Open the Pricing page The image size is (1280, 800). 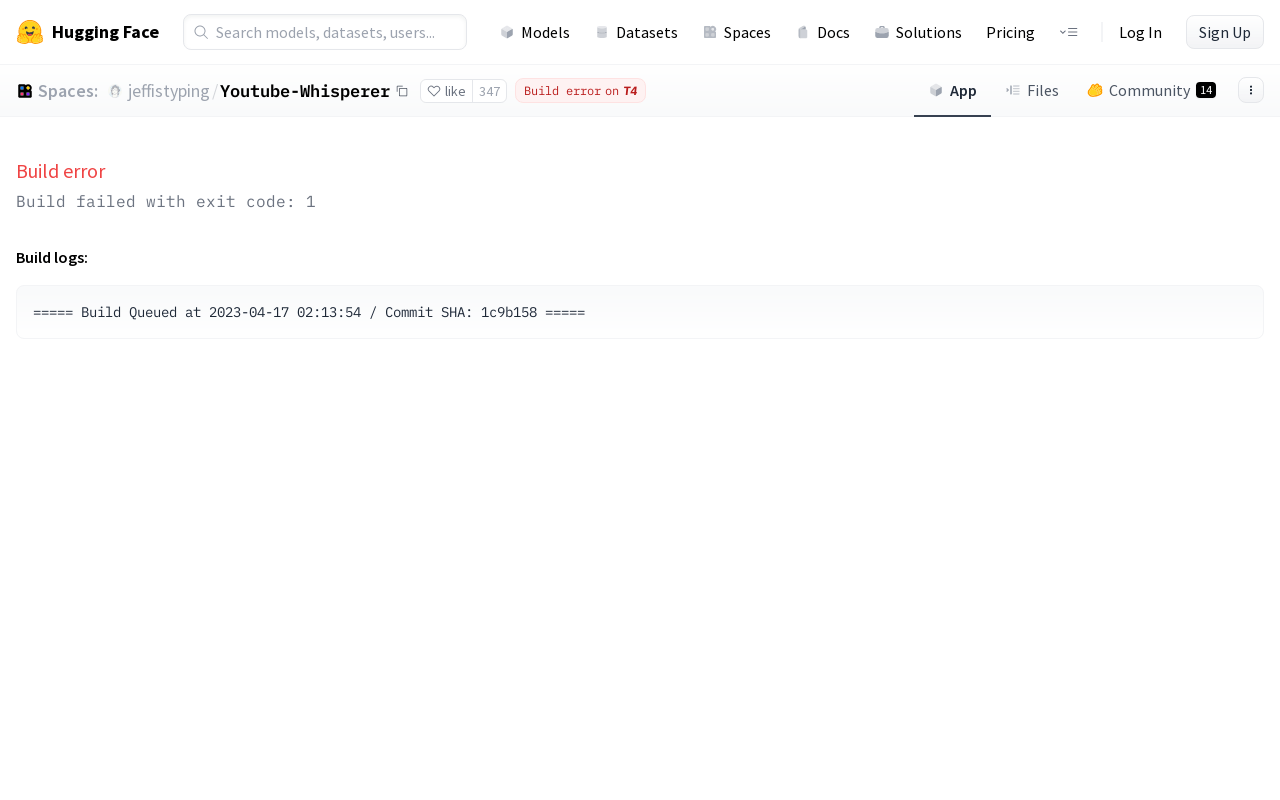(x=1010, y=32)
